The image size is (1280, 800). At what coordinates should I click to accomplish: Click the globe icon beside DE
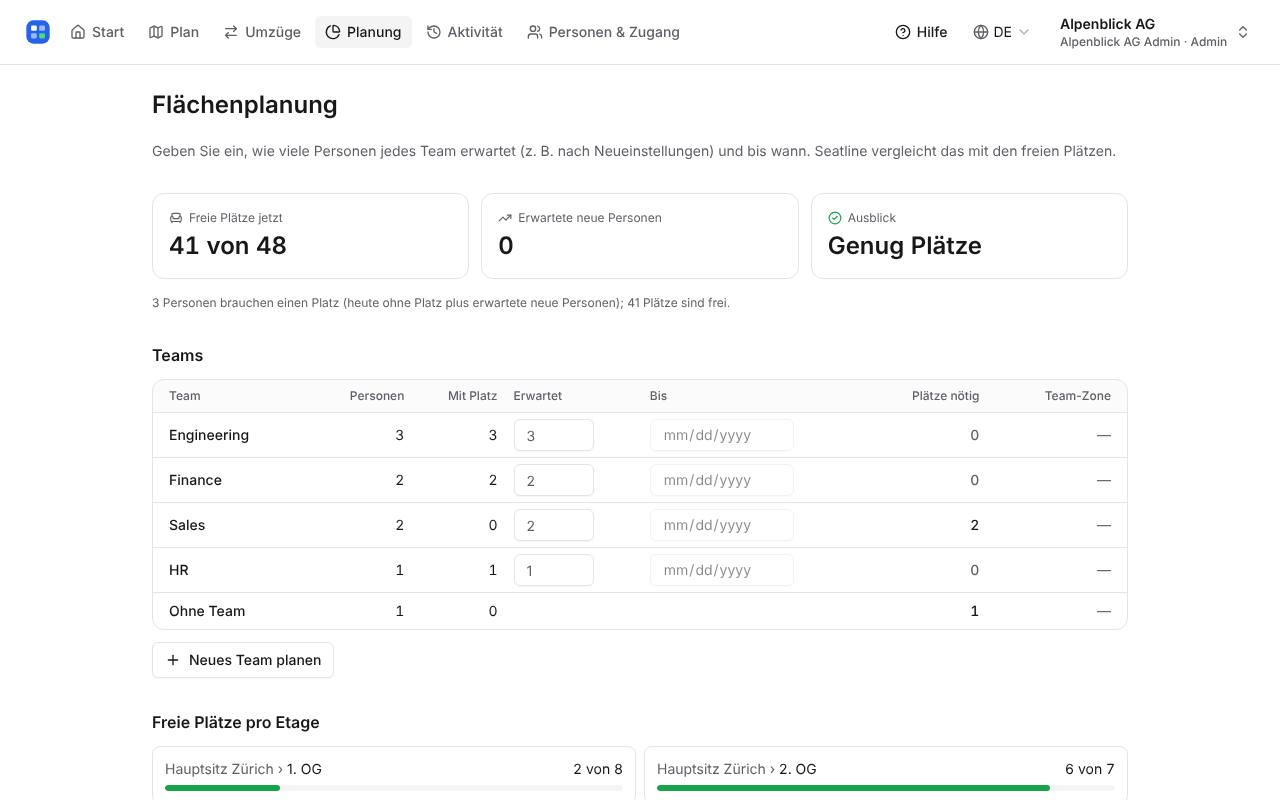981,32
